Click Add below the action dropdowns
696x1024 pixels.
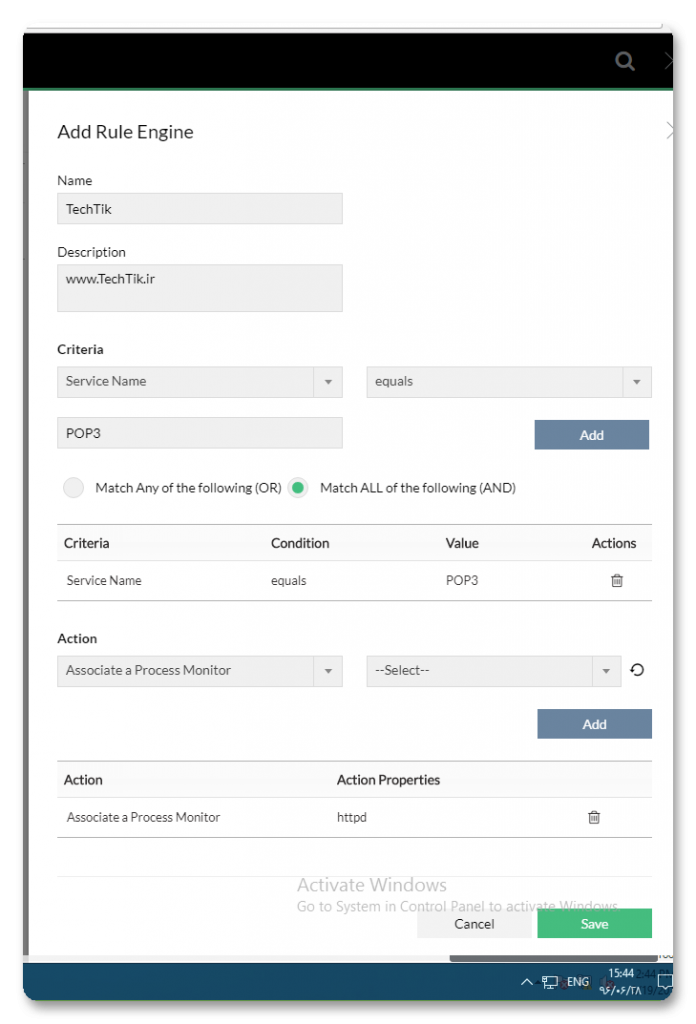594,723
